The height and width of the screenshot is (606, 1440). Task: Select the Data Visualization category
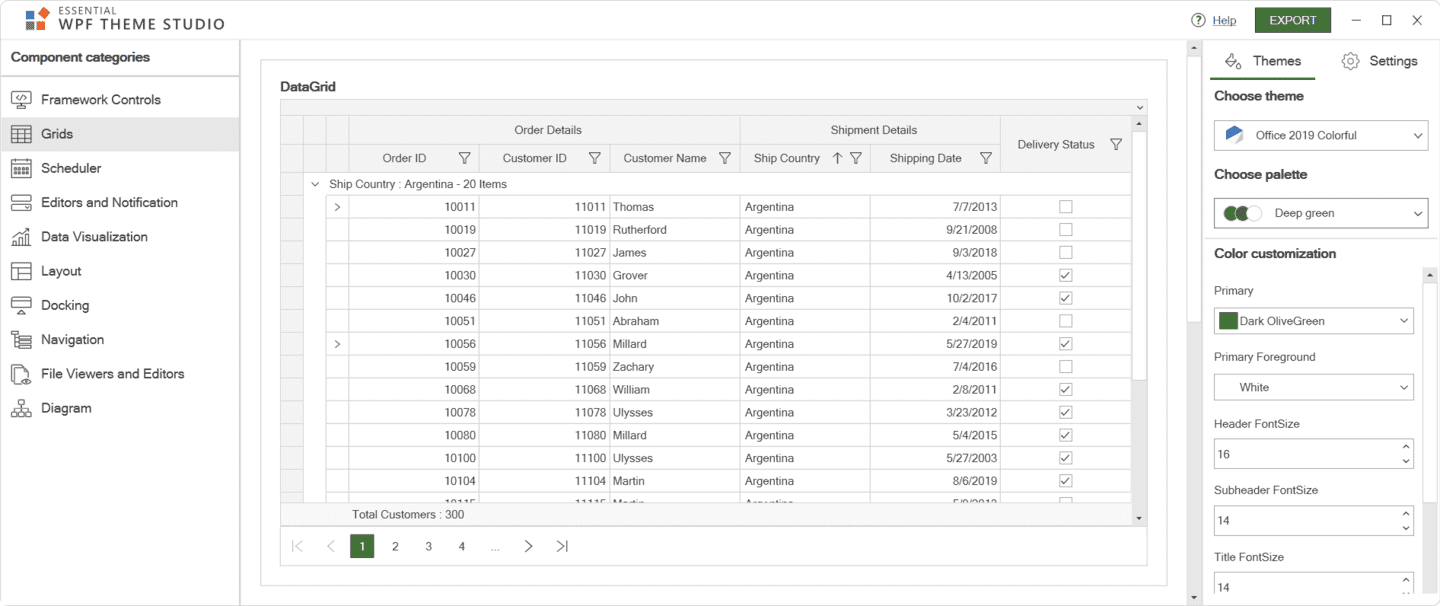[x=93, y=237]
